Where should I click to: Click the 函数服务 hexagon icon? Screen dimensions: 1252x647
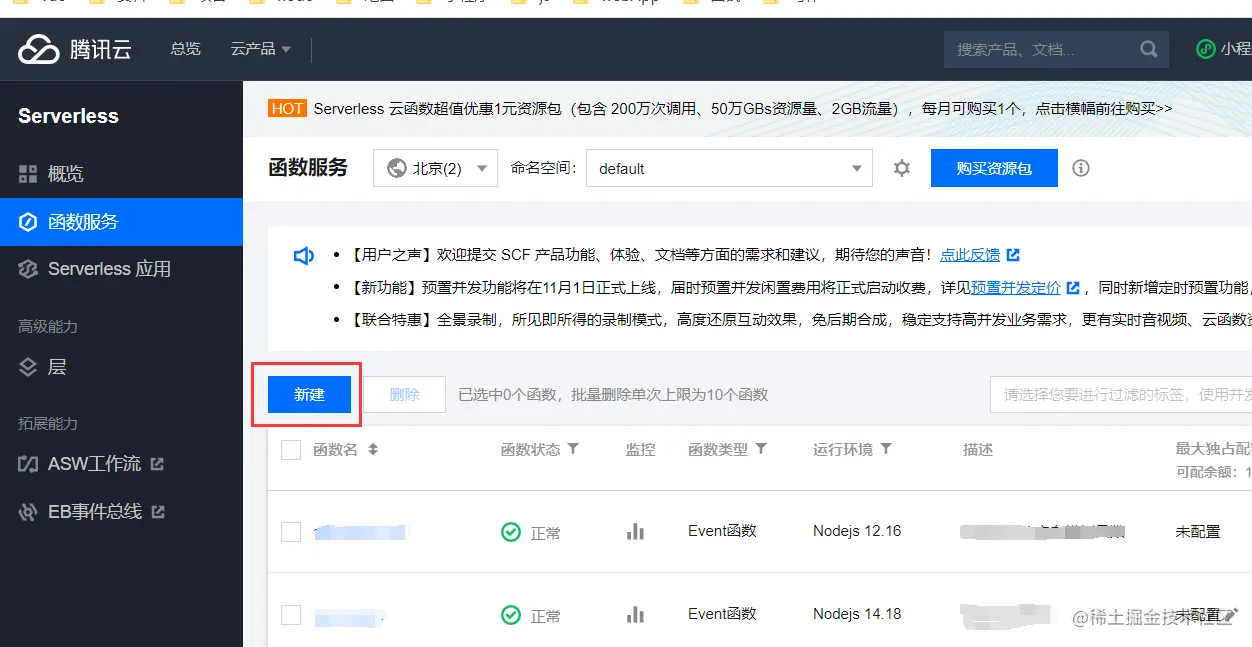coord(28,222)
